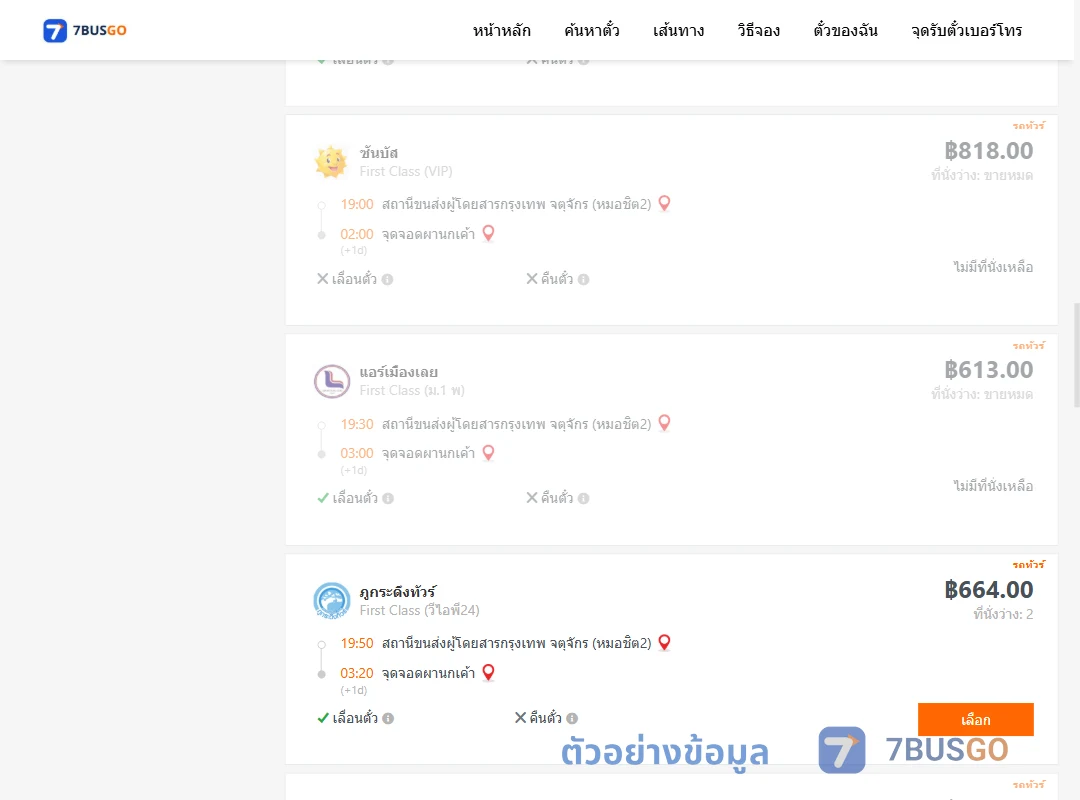Show เลื่อนตั๋ว info icon on ซันบัส card
This screenshot has width=1080, height=800.
[388, 279]
